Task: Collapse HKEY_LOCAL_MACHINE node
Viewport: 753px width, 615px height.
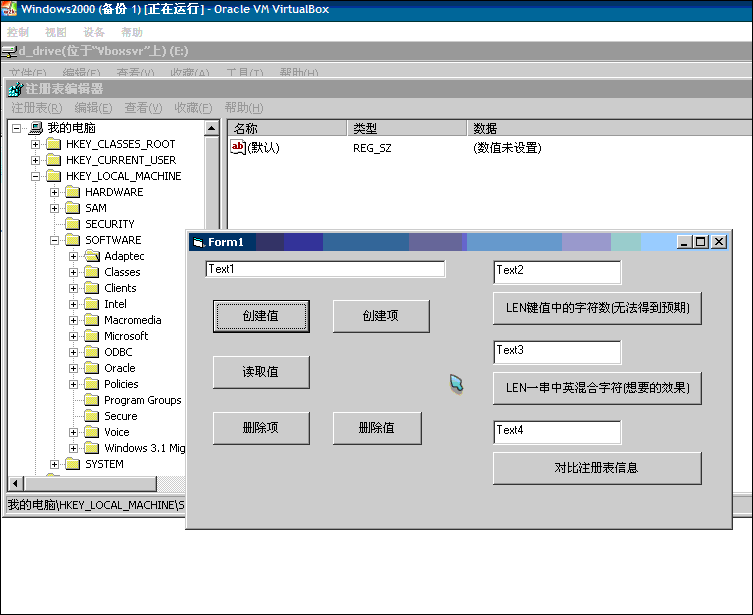Action: tap(36, 176)
